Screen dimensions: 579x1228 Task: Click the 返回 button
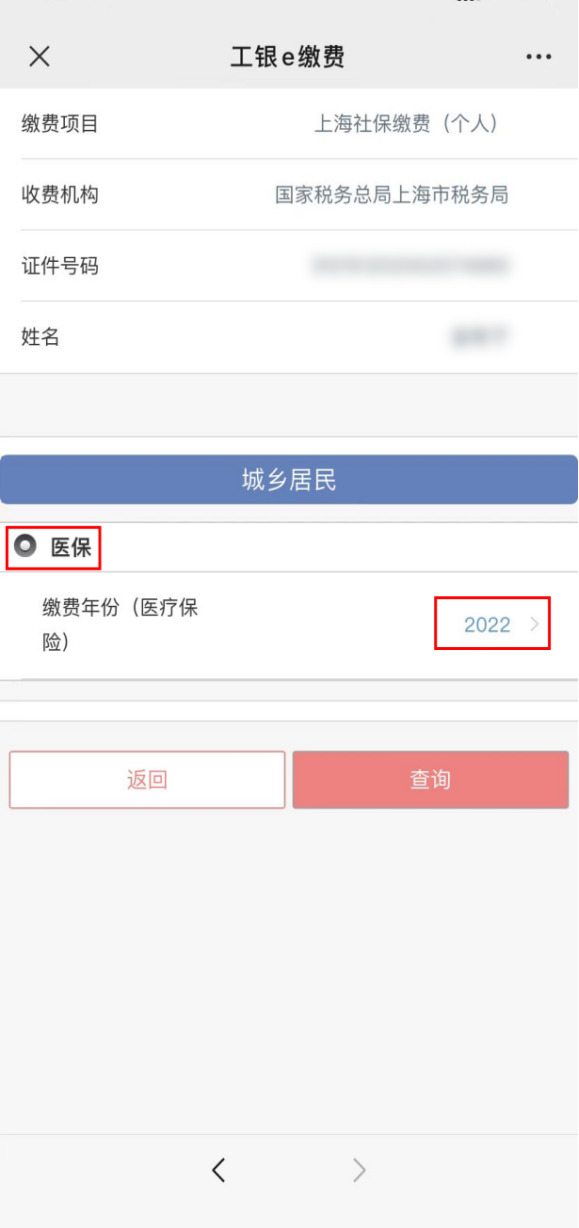click(147, 780)
